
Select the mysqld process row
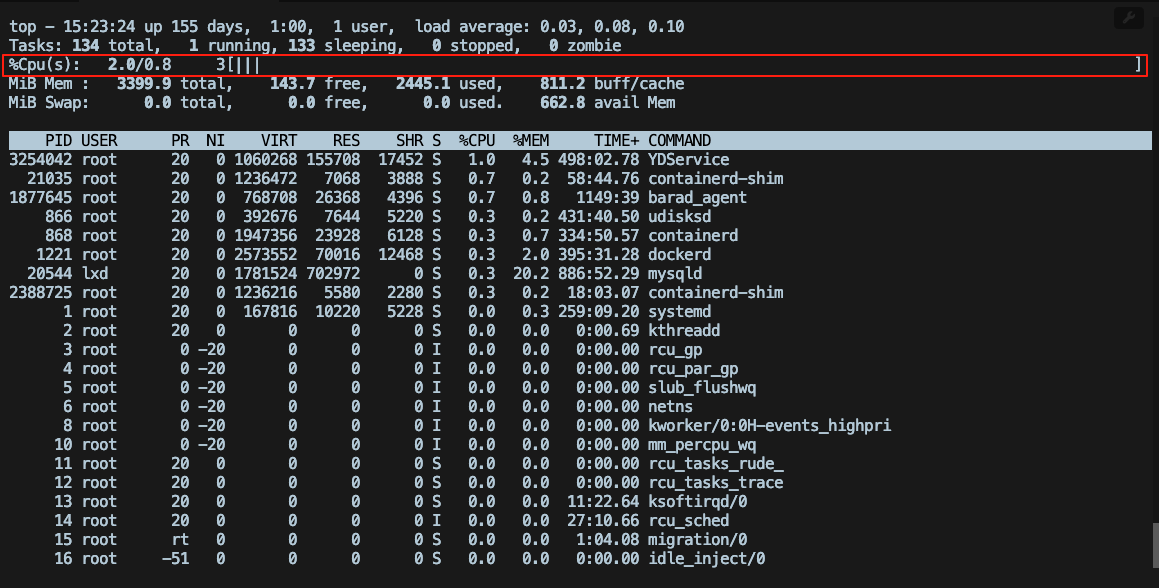(x=400, y=273)
